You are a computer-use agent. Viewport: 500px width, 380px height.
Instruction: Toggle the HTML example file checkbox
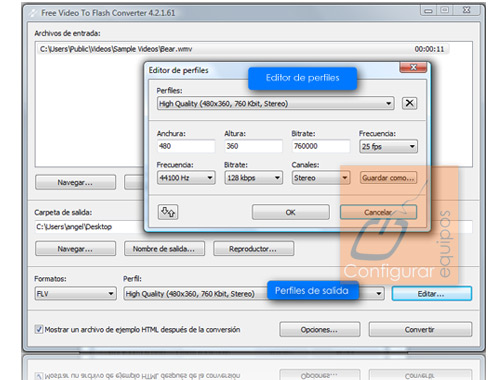click(x=39, y=329)
